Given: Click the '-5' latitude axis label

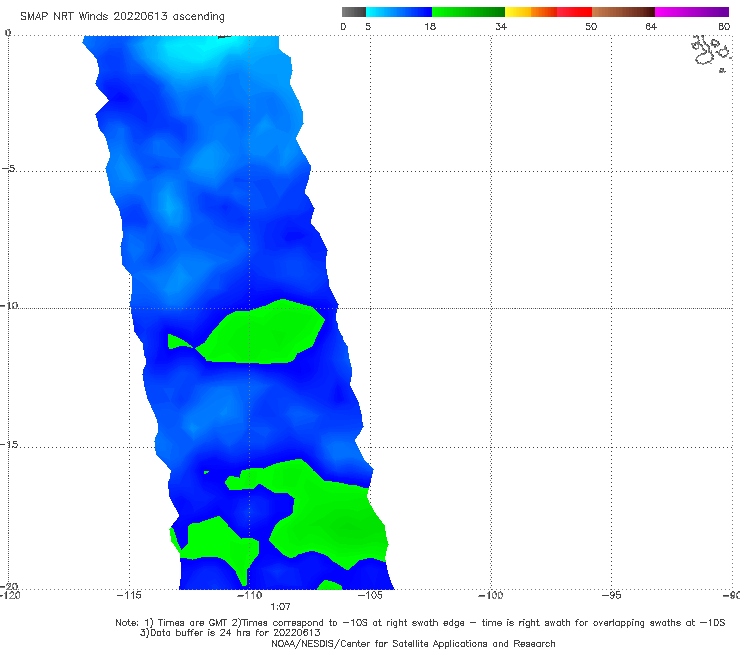Looking at the screenshot, I should 9,168.
